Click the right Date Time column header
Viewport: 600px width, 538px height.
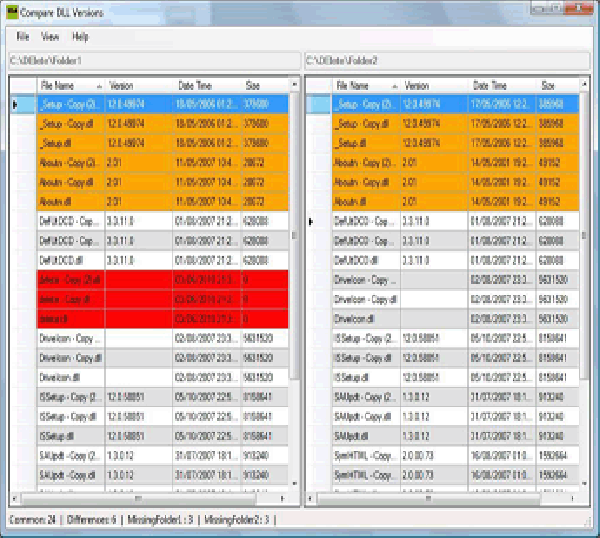498,86
